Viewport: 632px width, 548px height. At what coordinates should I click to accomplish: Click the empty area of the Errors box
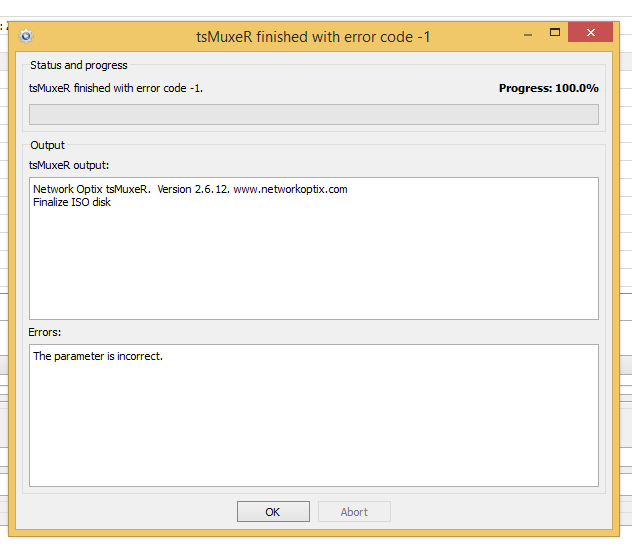coord(313,430)
